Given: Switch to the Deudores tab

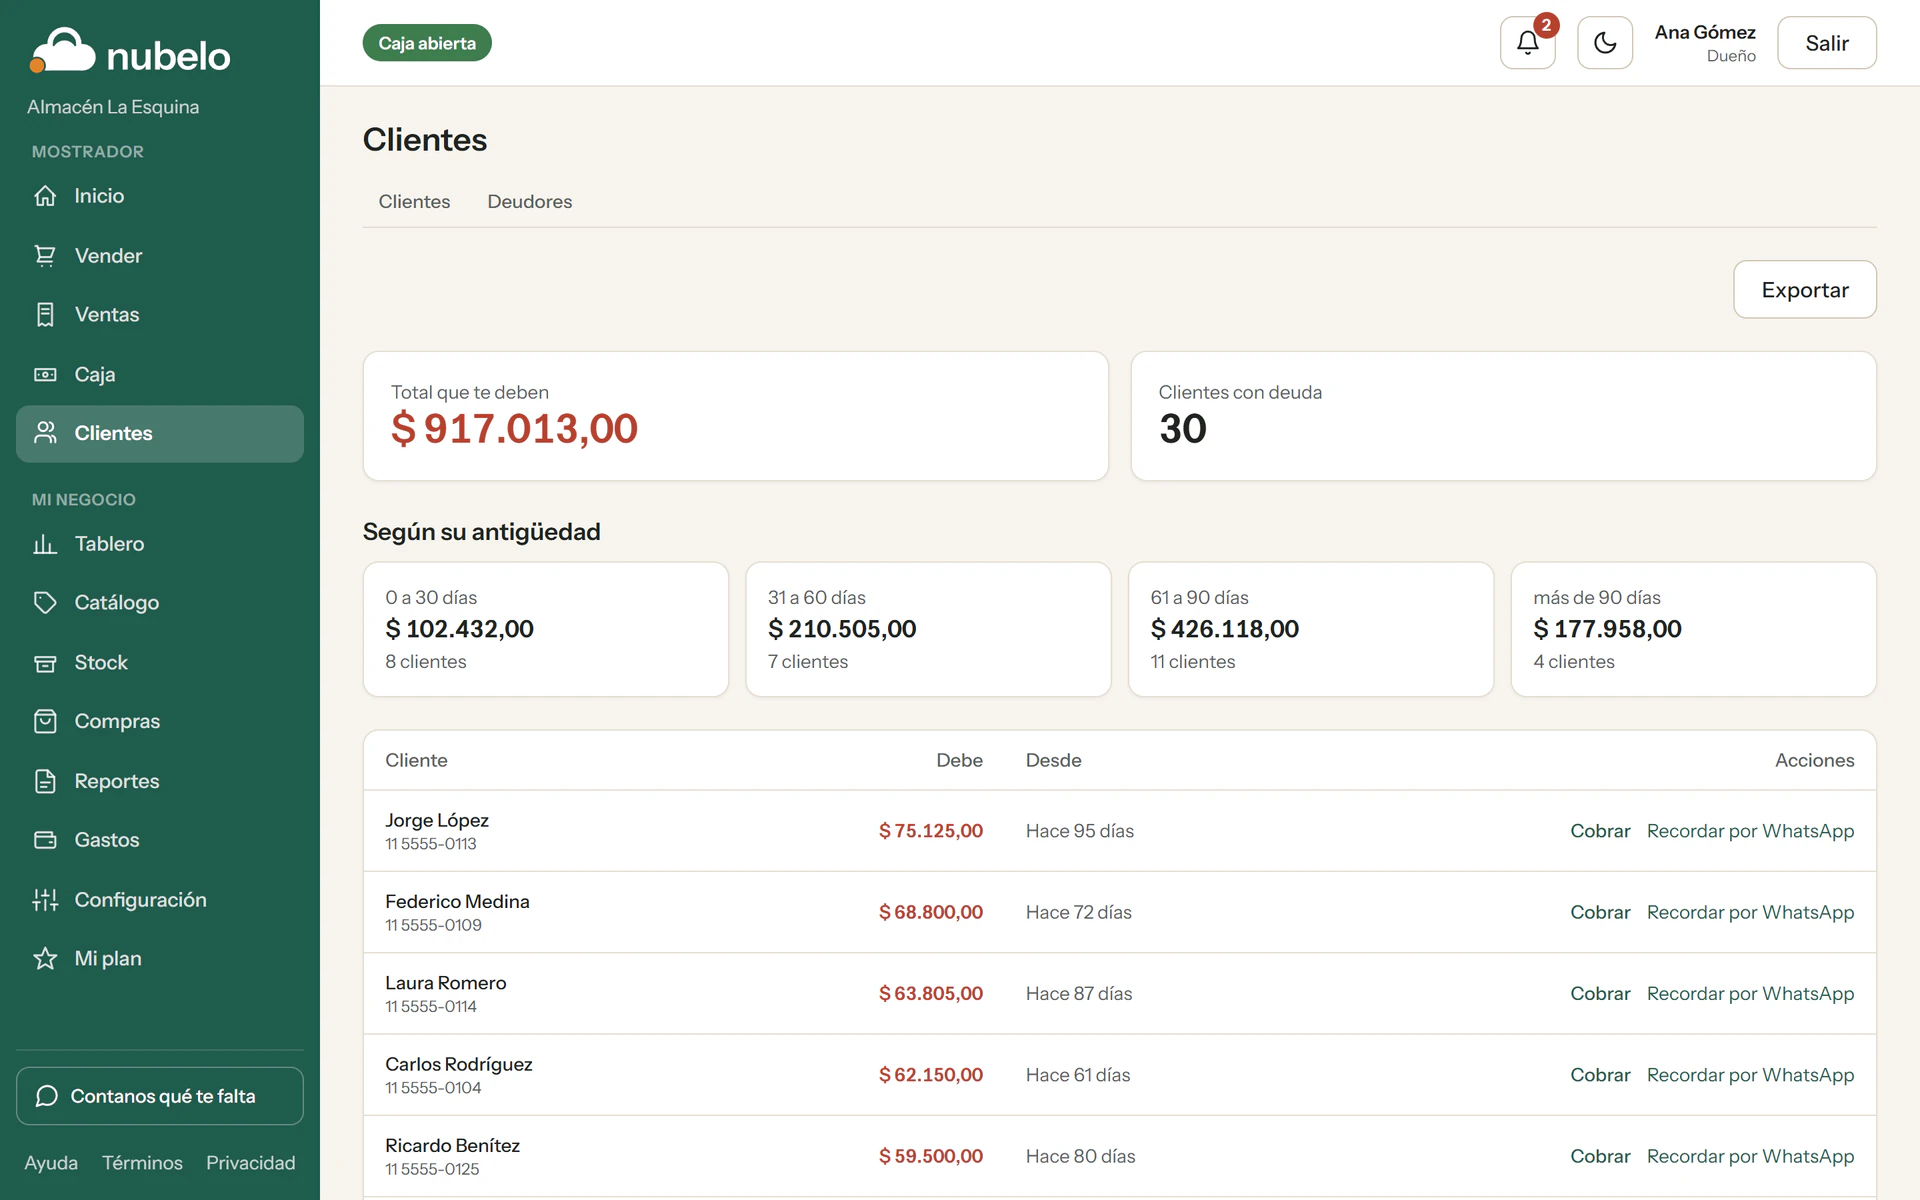Looking at the screenshot, I should pyautogui.click(x=529, y=202).
